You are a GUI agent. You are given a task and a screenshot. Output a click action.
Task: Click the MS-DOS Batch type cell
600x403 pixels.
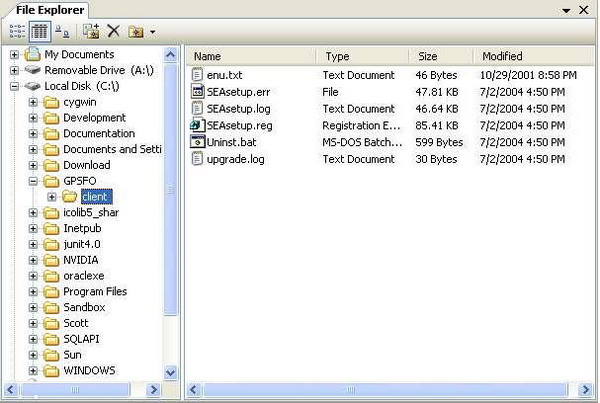click(x=362, y=142)
